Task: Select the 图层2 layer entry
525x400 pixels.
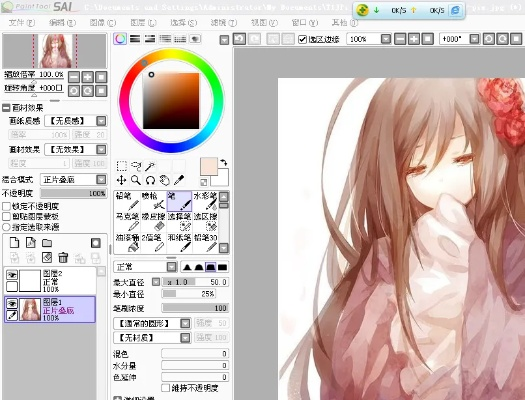Action: (50, 281)
